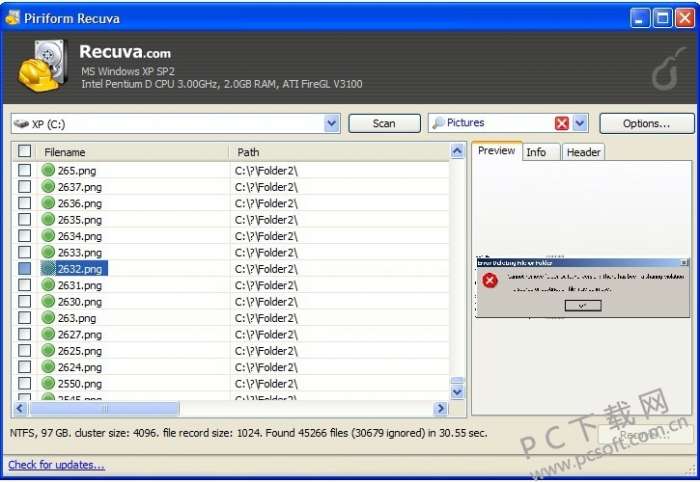Check the box for 2632.png
Screen dimensions: 700x483
(25, 268)
